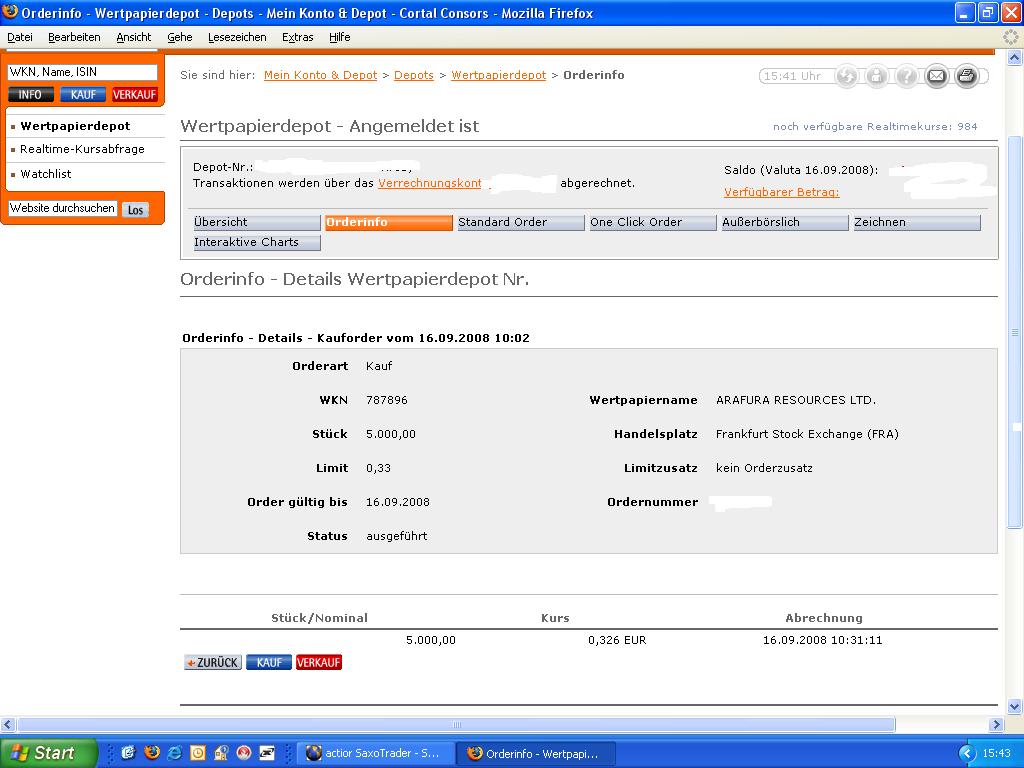Select the Orderinfo tab
This screenshot has height=768, width=1024.
[x=389, y=222]
